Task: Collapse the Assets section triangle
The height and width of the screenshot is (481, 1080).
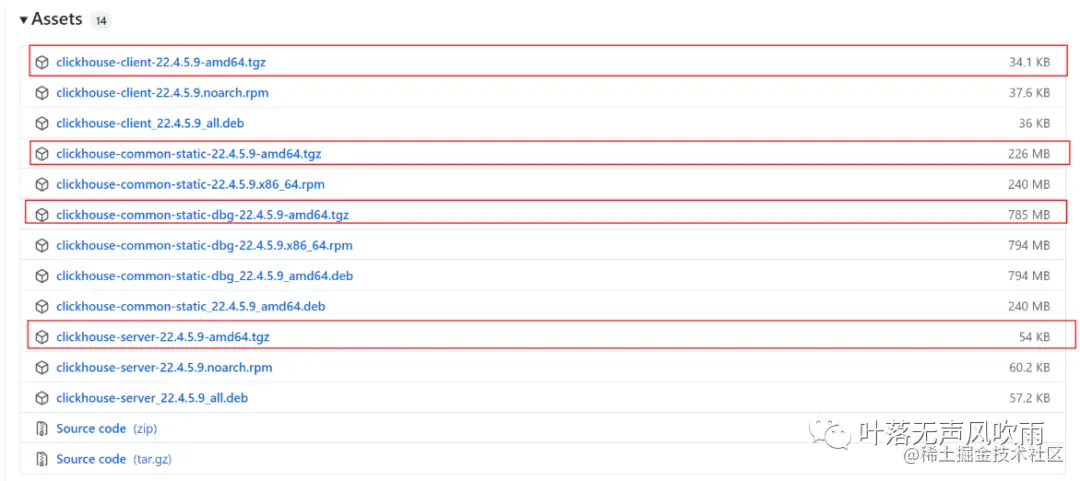Action: (24, 20)
